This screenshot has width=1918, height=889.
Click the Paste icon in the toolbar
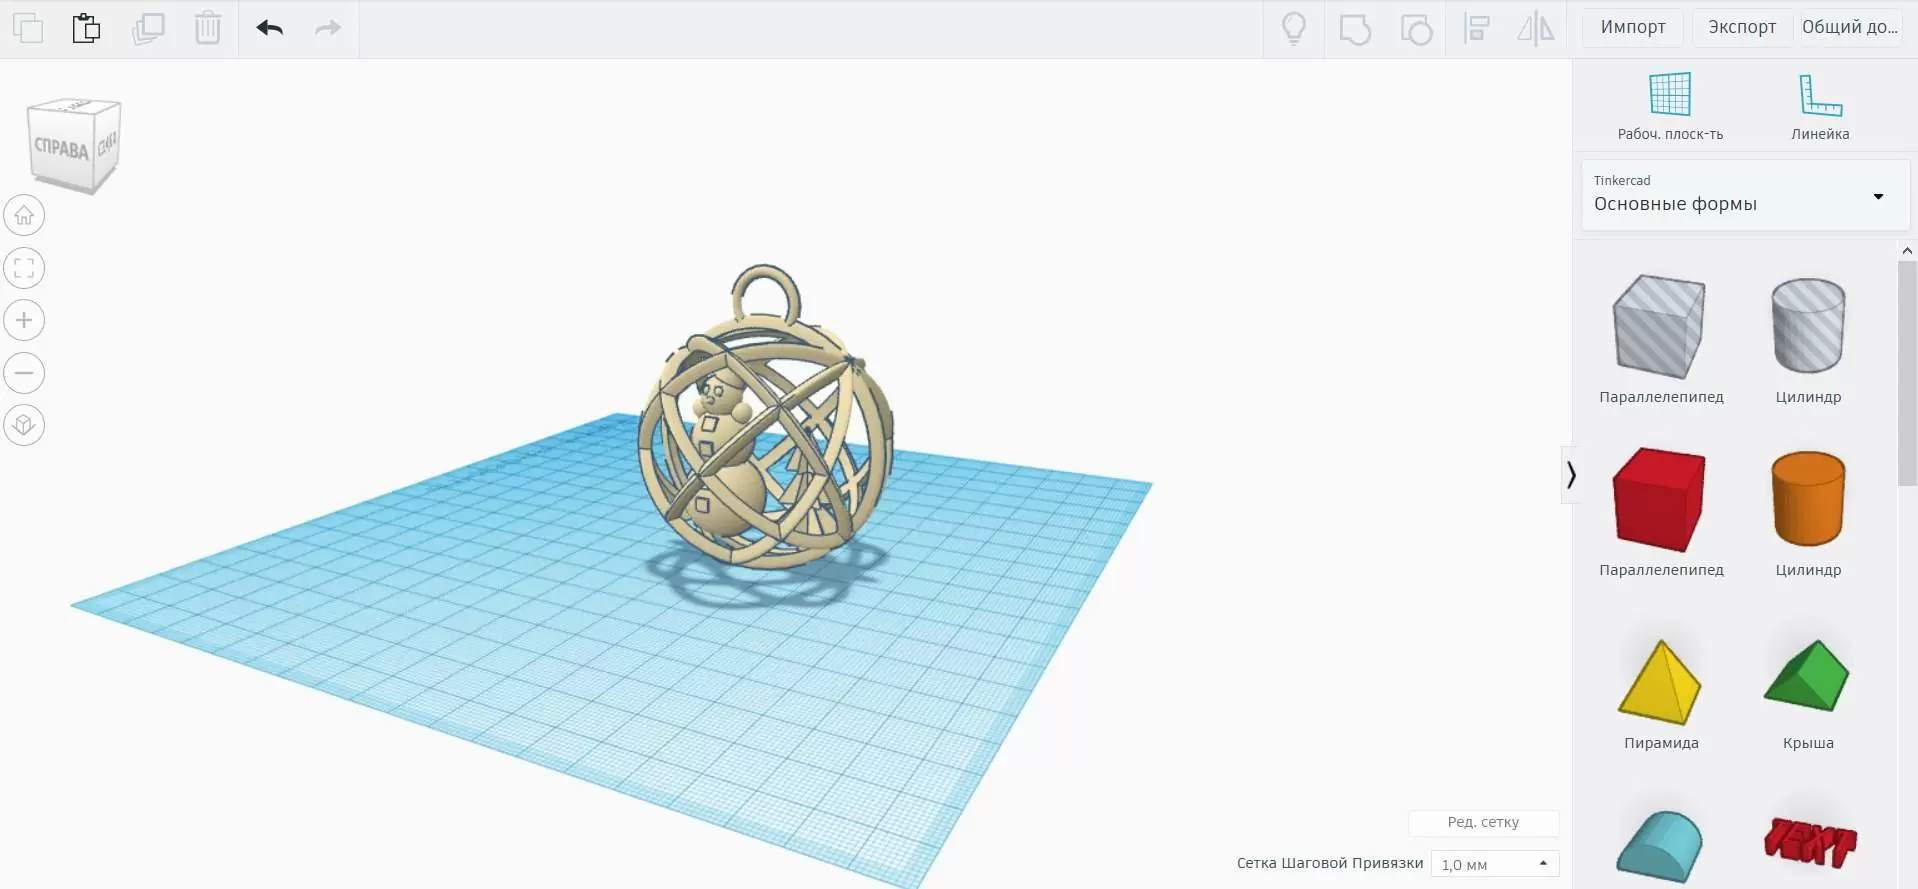86,28
